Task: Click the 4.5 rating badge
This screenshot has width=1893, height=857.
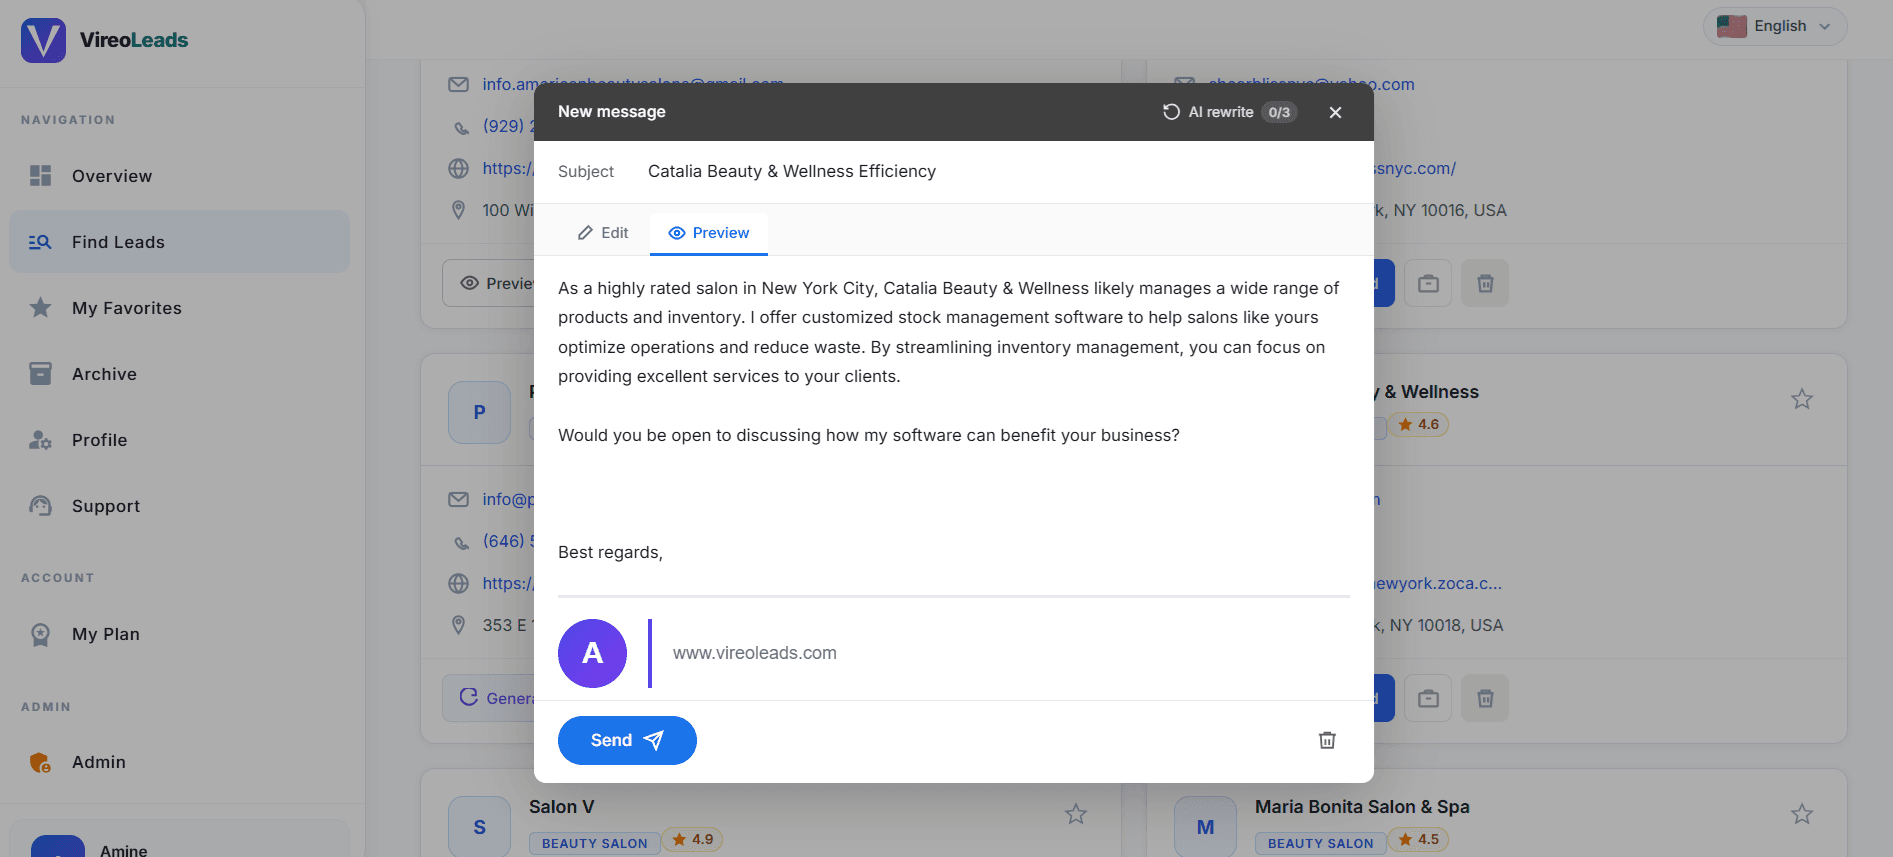Action: click(1419, 840)
